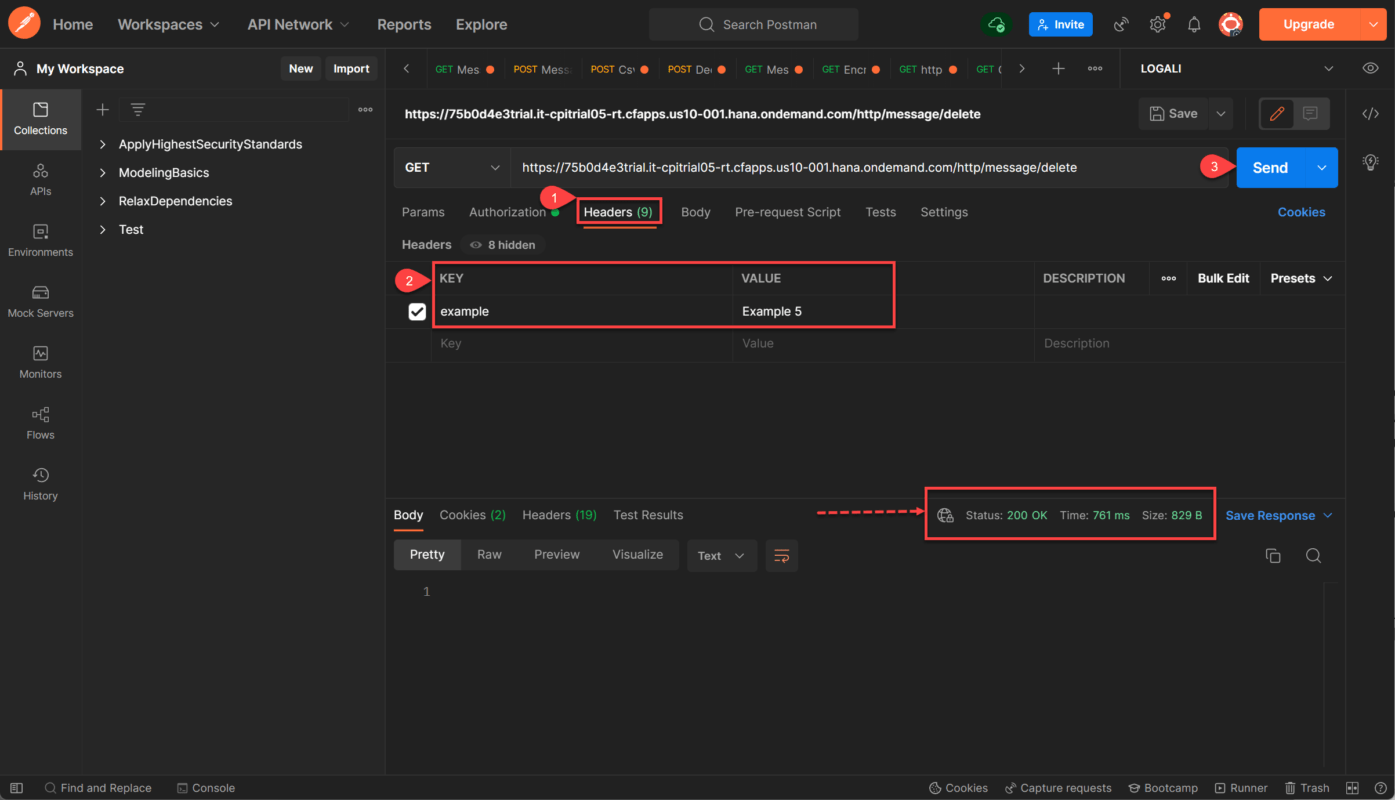The width and height of the screenshot is (1395, 800).
Task: Click the Postman logo icon
Action: click(x=24, y=24)
